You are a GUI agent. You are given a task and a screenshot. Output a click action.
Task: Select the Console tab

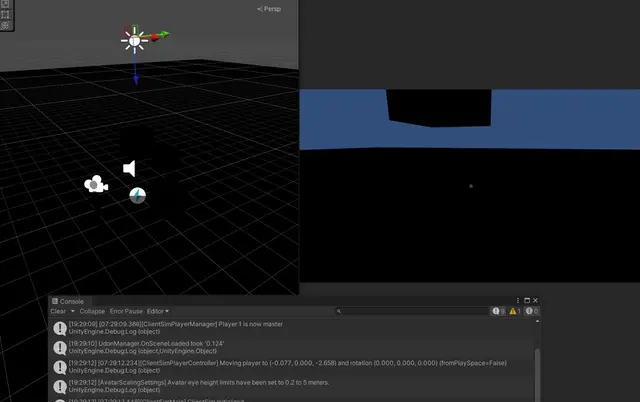pyautogui.click(x=68, y=301)
